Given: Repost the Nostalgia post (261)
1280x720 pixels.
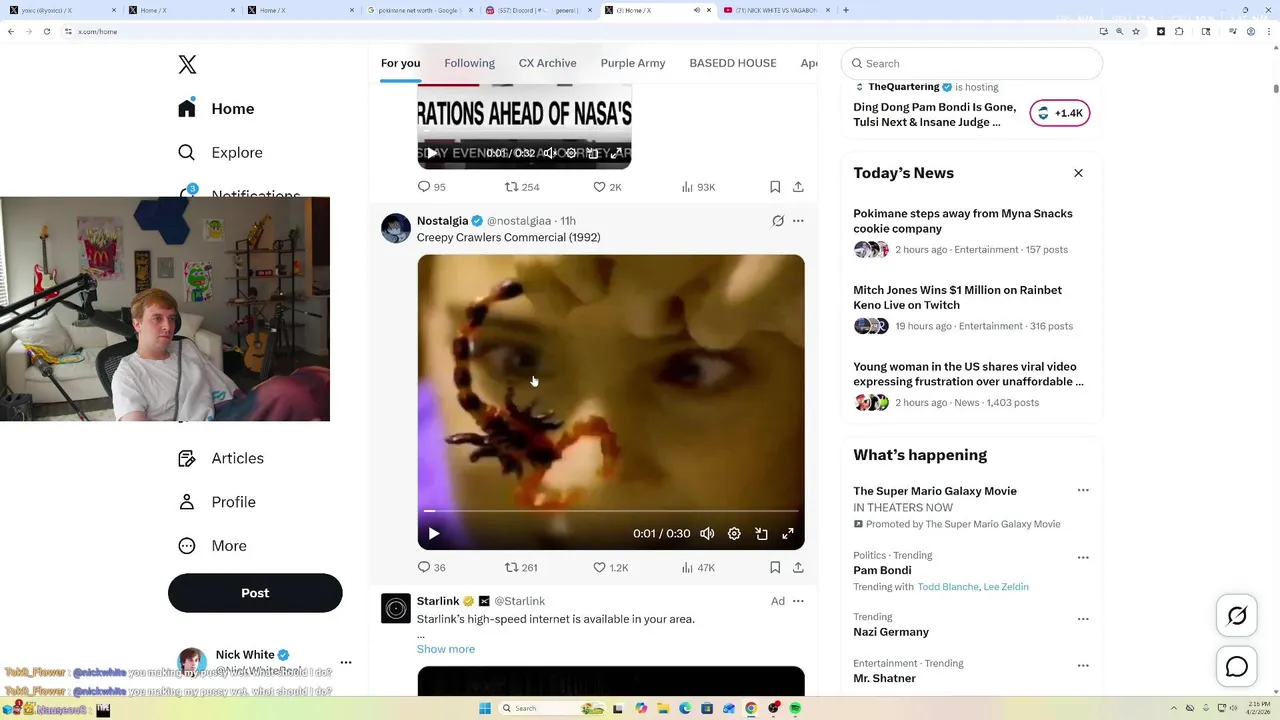Looking at the screenshot, I should click(x=521, y=567).
